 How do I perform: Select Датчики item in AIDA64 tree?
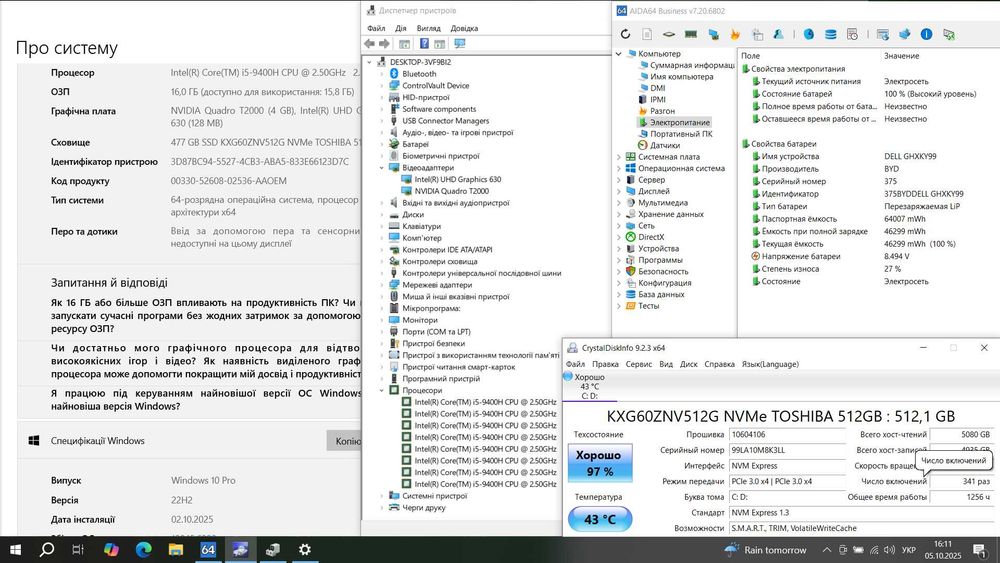click(x=665, y=145)
